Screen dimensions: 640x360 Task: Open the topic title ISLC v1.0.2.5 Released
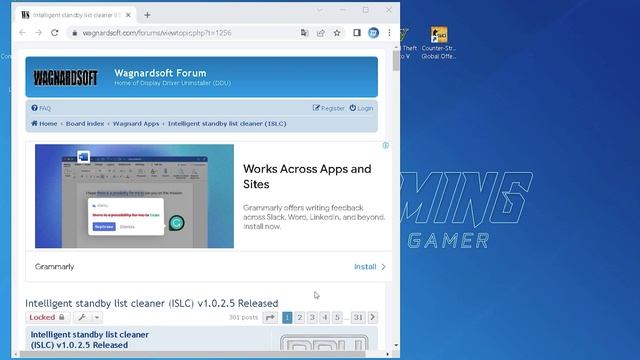pos(151,303)
